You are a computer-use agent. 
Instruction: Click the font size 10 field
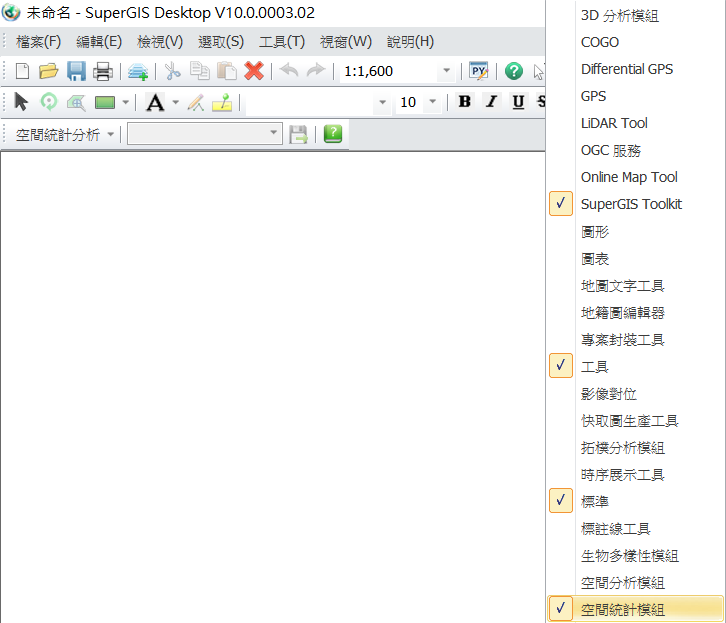[x=410, y=102]
